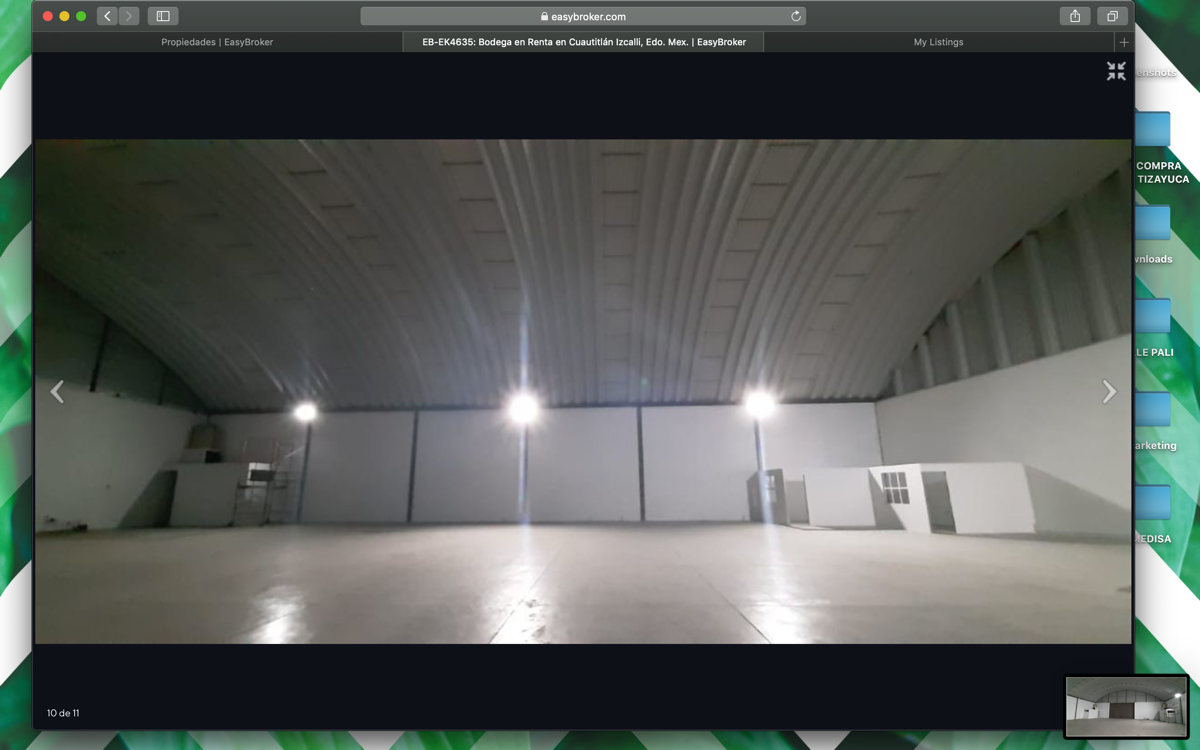Image resolution: width=1200 pixels, height=750 pixels.
Task: Open a new tab with the plus button
Action: (1124, 42)
